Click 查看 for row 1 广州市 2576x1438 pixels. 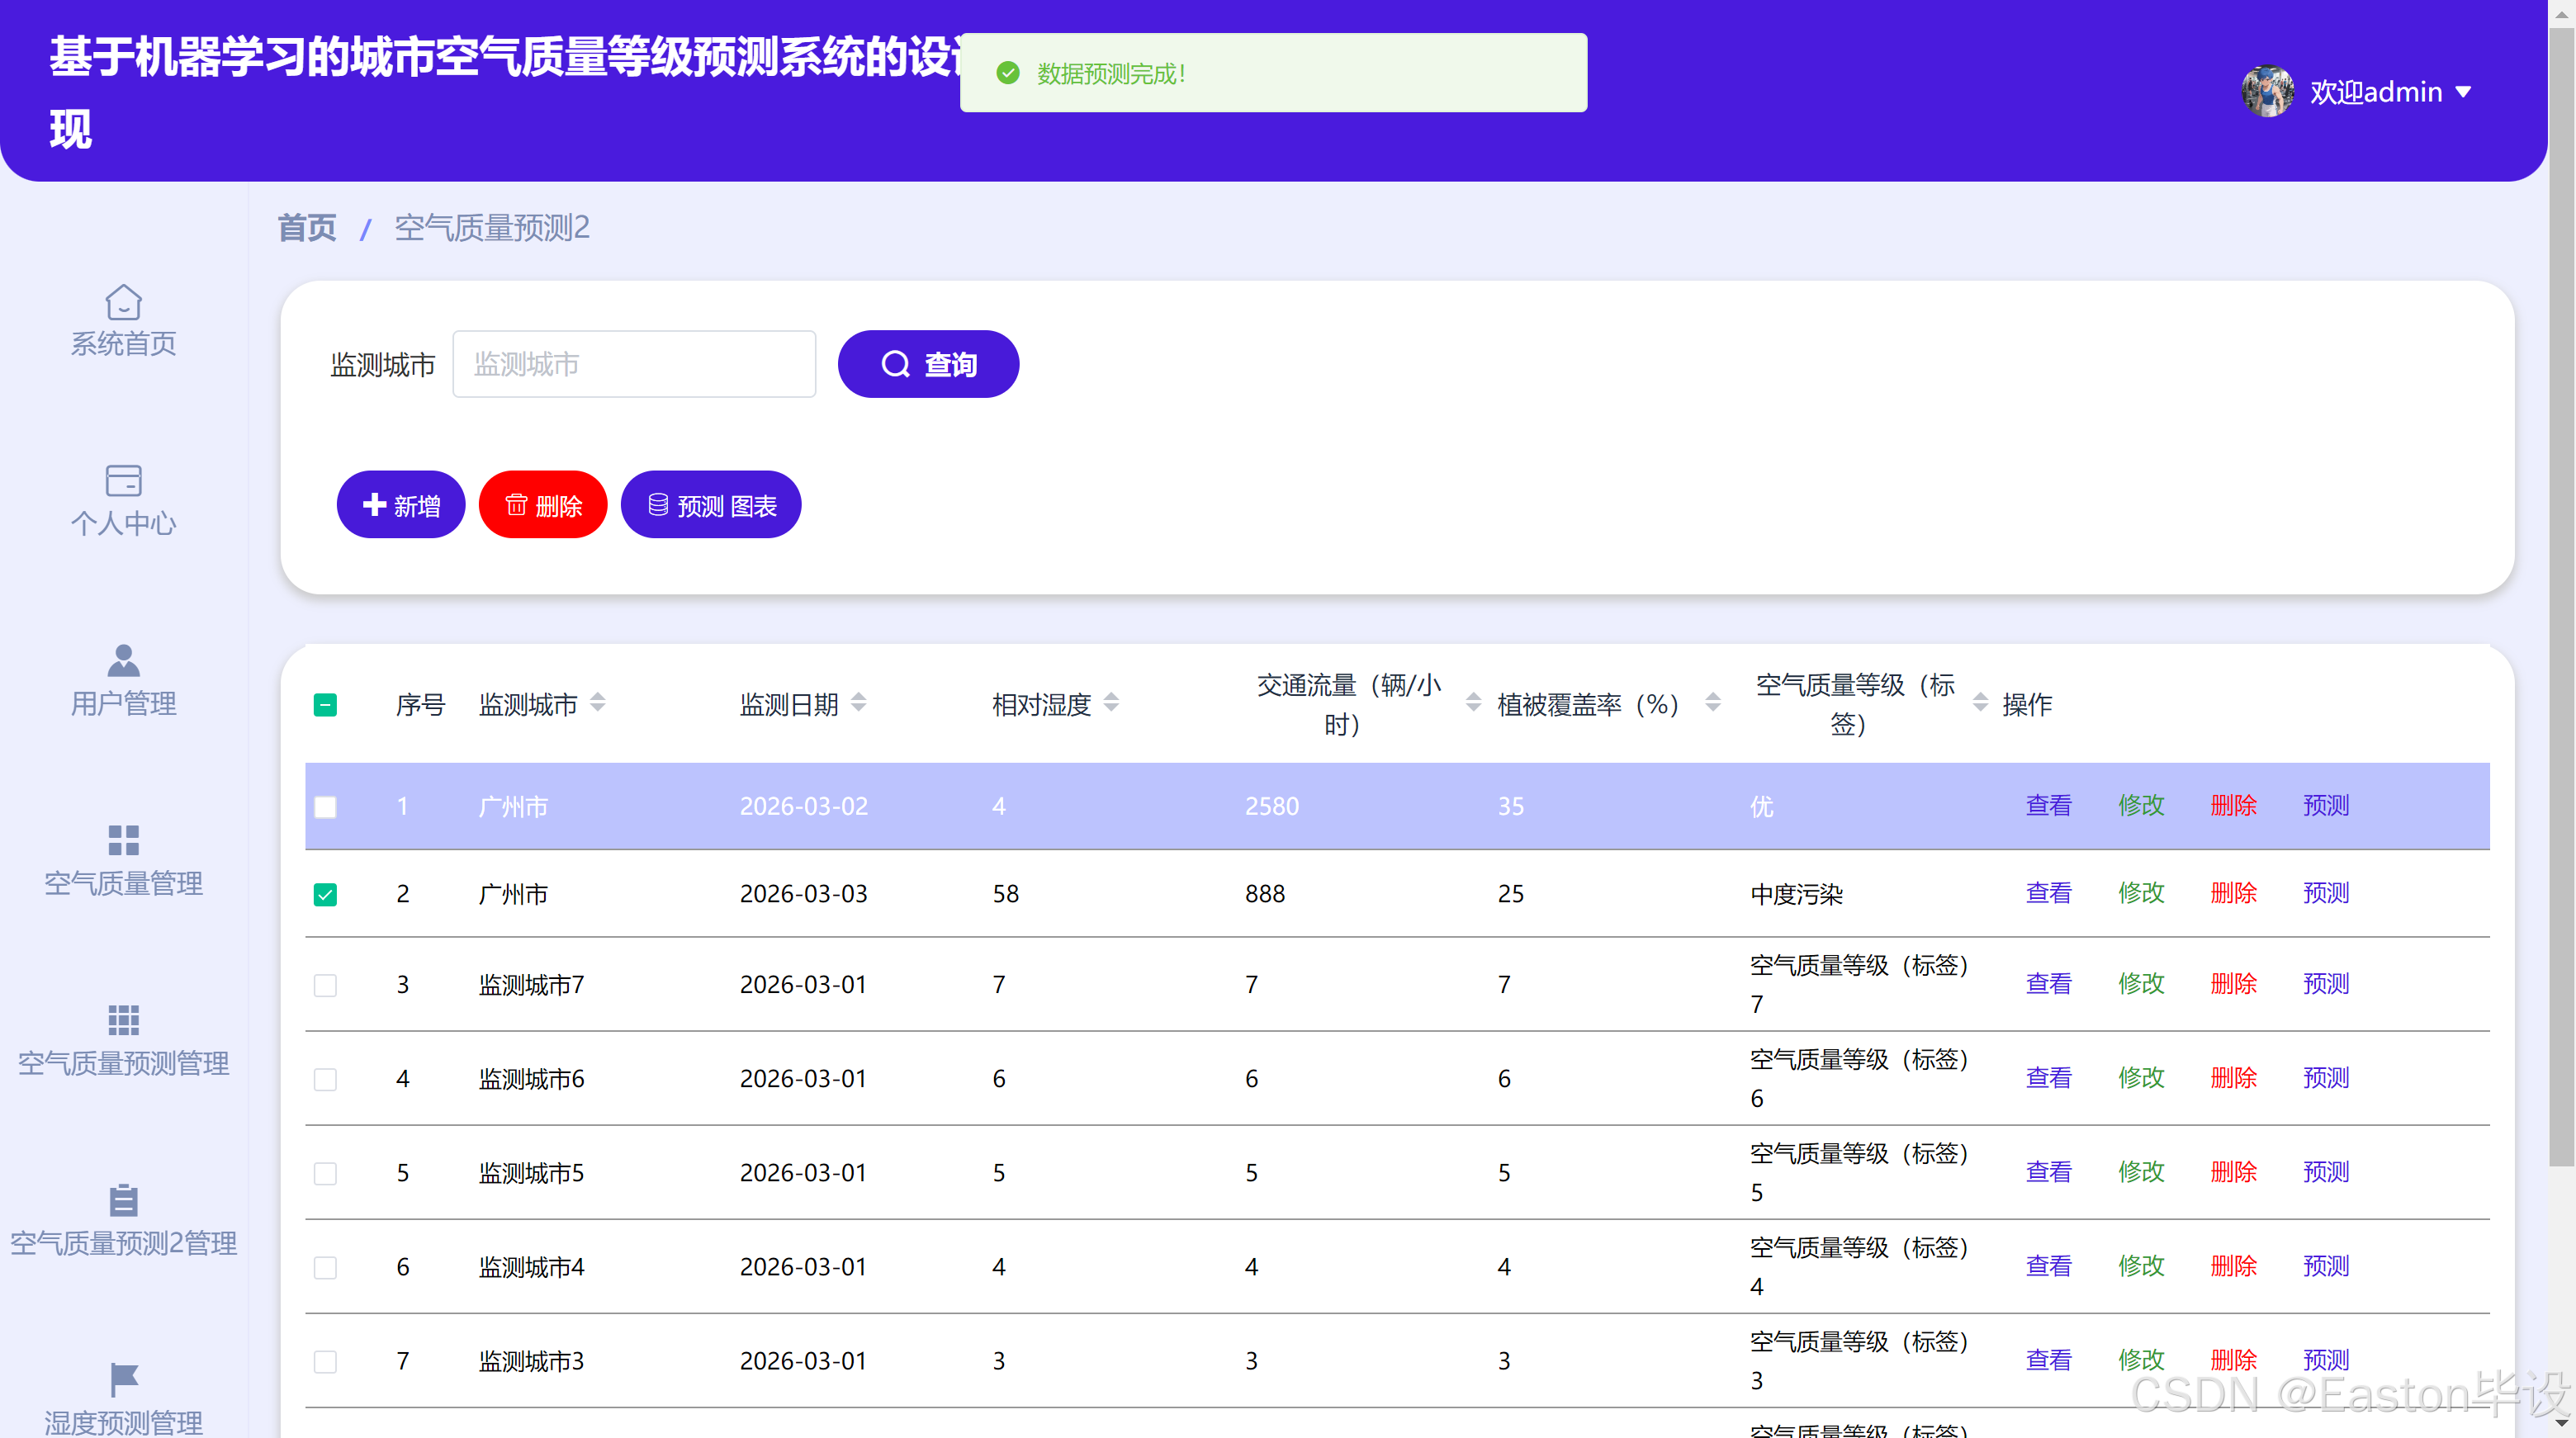(x=2048, y=805)
